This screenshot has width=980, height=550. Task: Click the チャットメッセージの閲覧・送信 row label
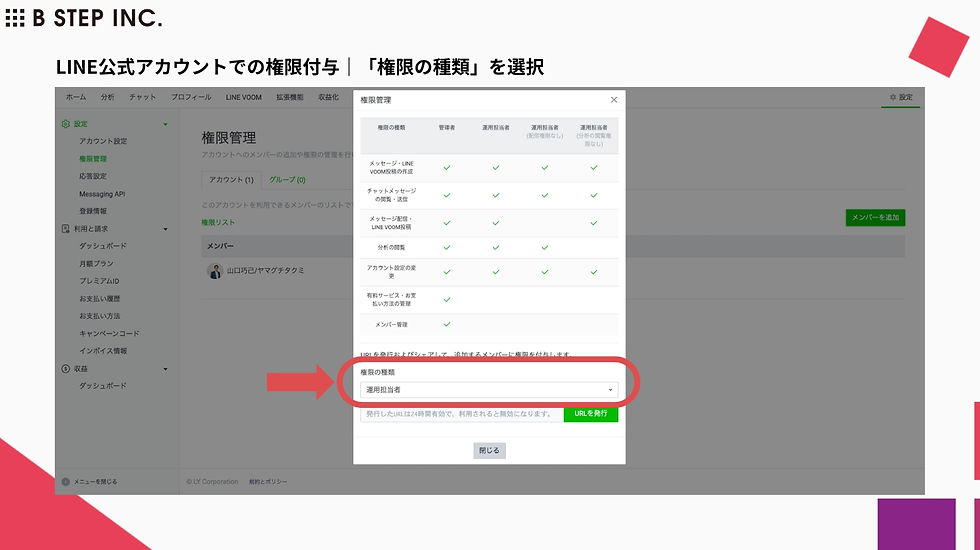[392, 195]
